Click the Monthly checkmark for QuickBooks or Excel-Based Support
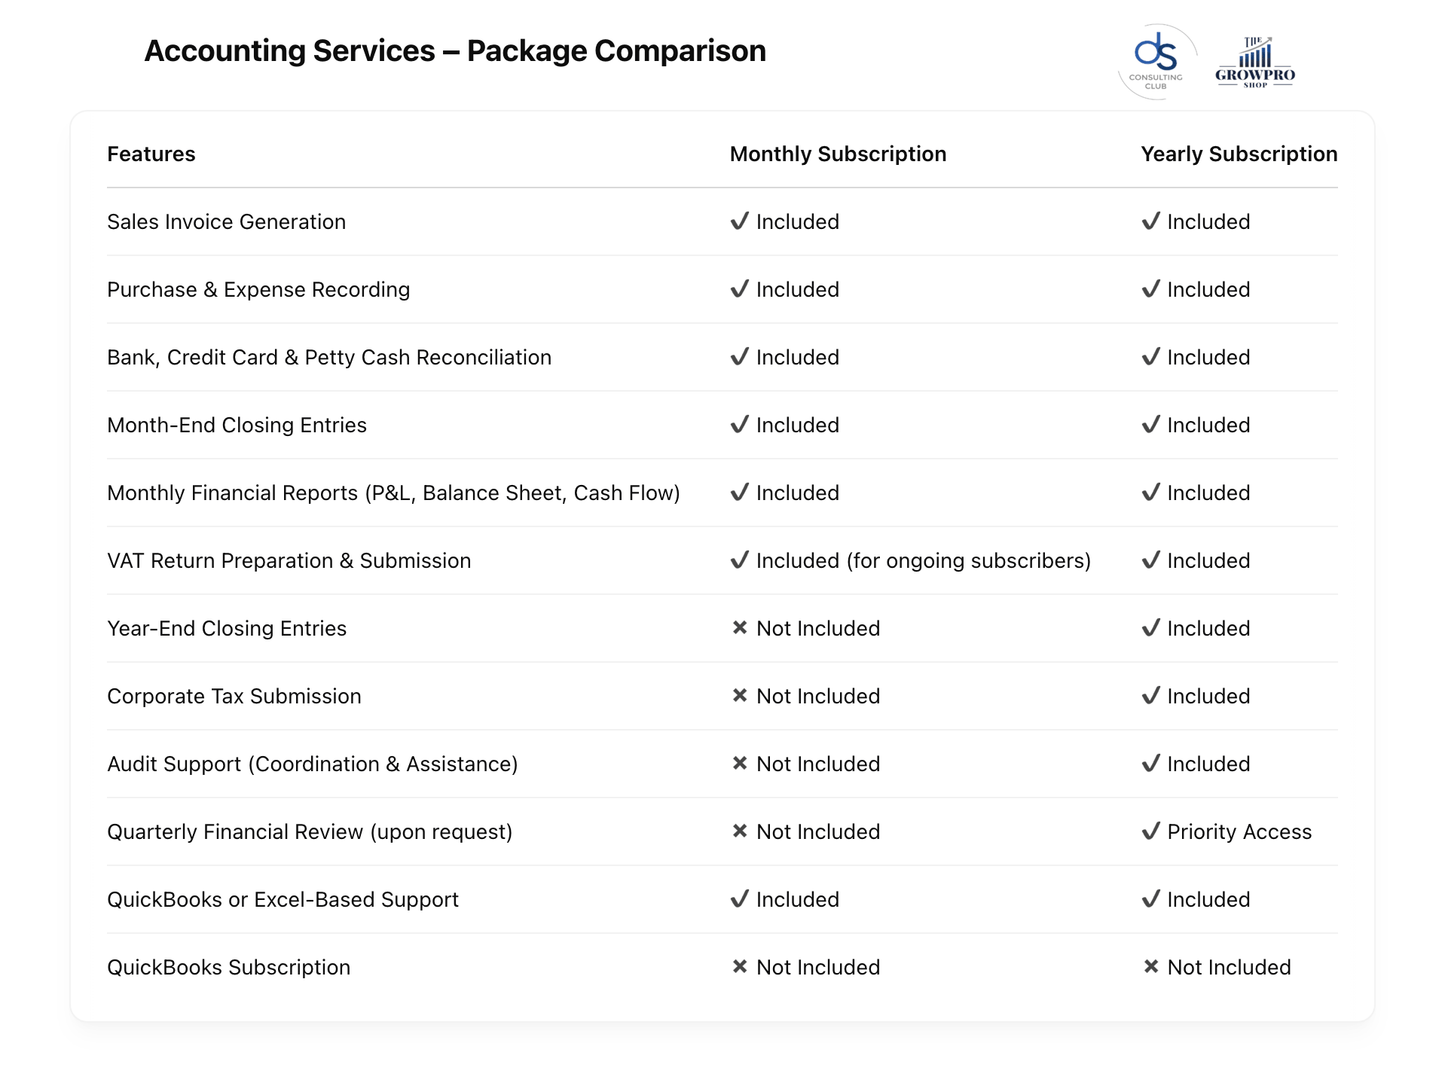The height and width of the screenshot is (1092, 1445). click(740, 899)
